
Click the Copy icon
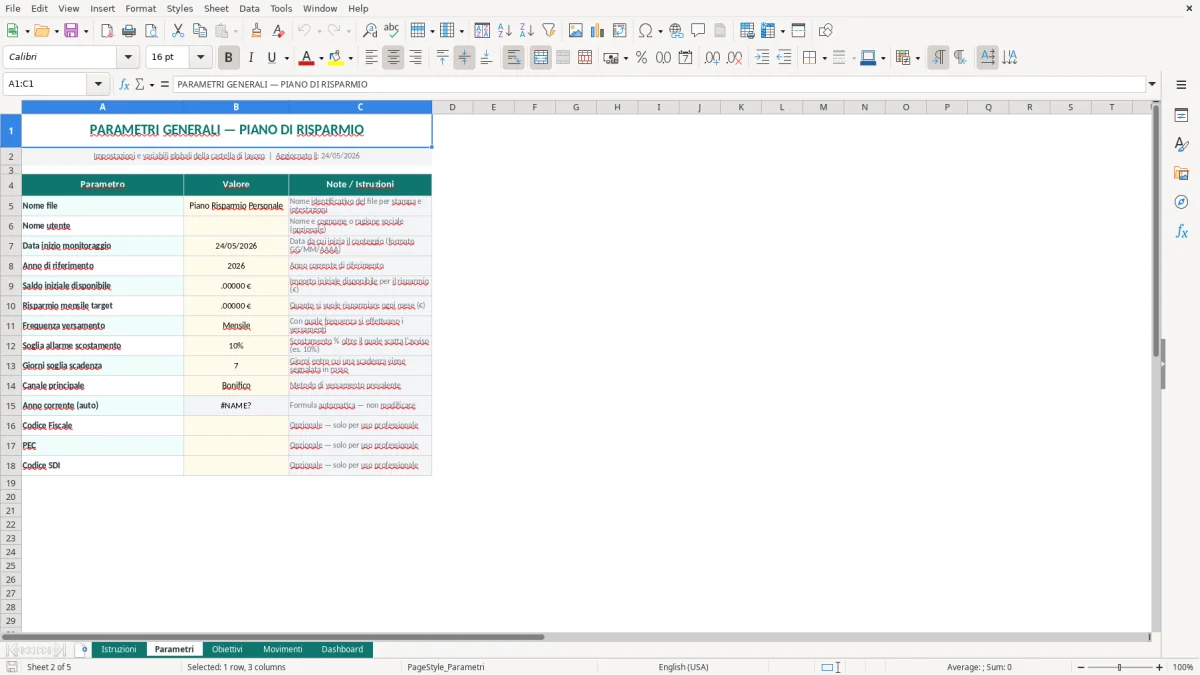point(199,31)
